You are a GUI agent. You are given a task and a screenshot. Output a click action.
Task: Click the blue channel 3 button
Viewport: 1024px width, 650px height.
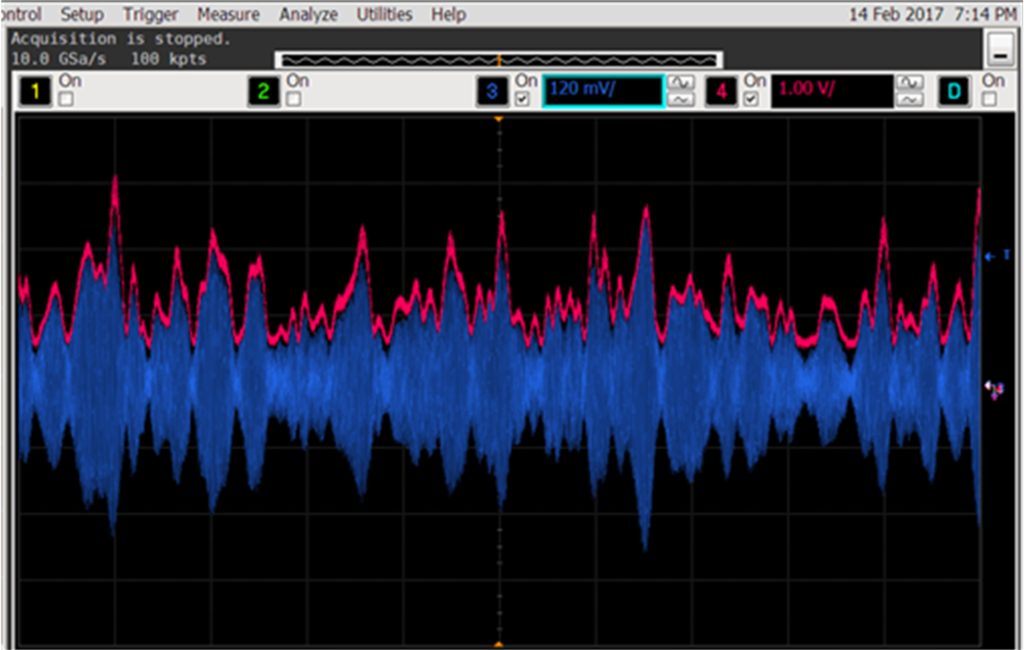click(492, 90)
